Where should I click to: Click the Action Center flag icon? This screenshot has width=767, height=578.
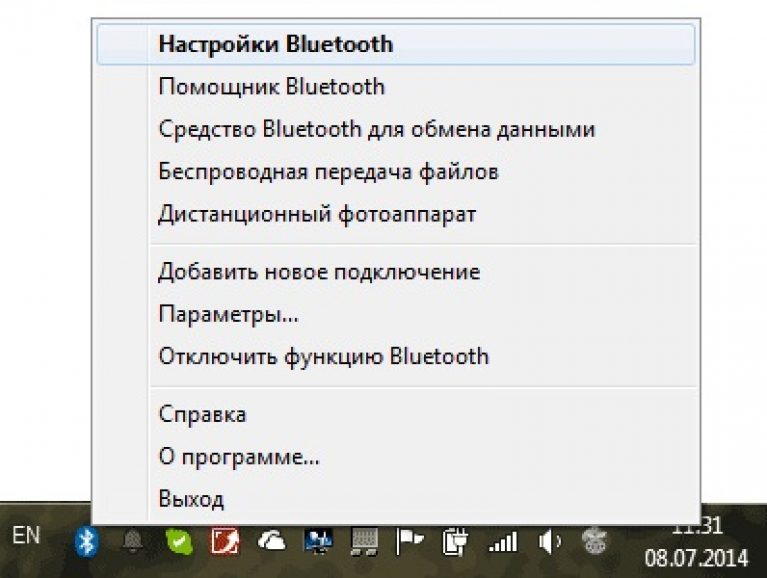(409, 541)
